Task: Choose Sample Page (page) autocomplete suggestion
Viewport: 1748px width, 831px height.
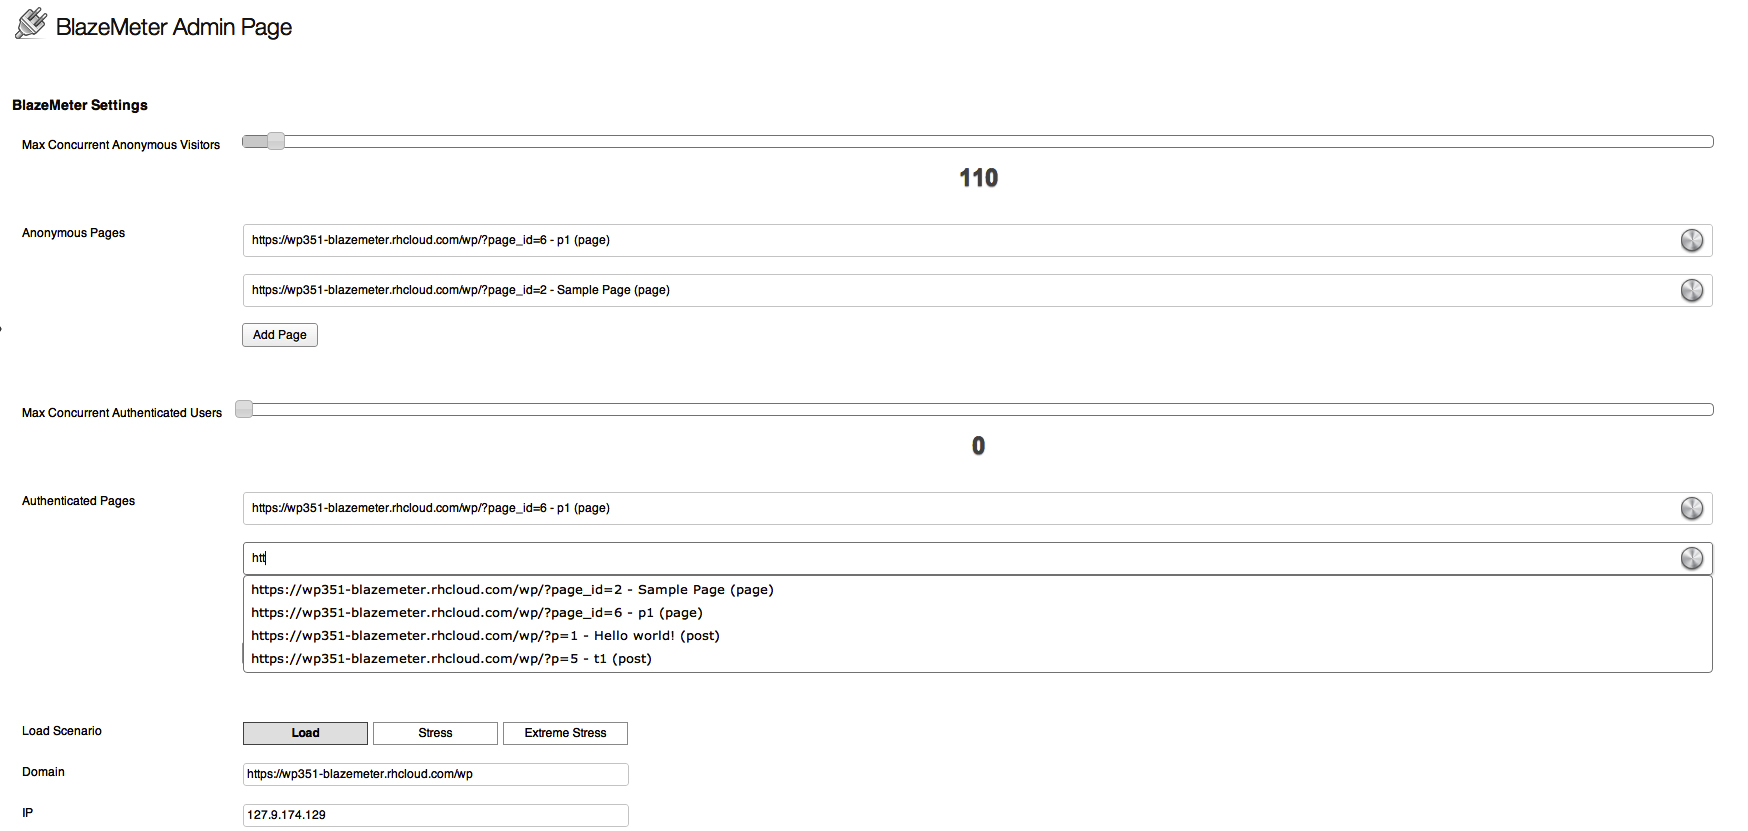Action: point(977,590)
